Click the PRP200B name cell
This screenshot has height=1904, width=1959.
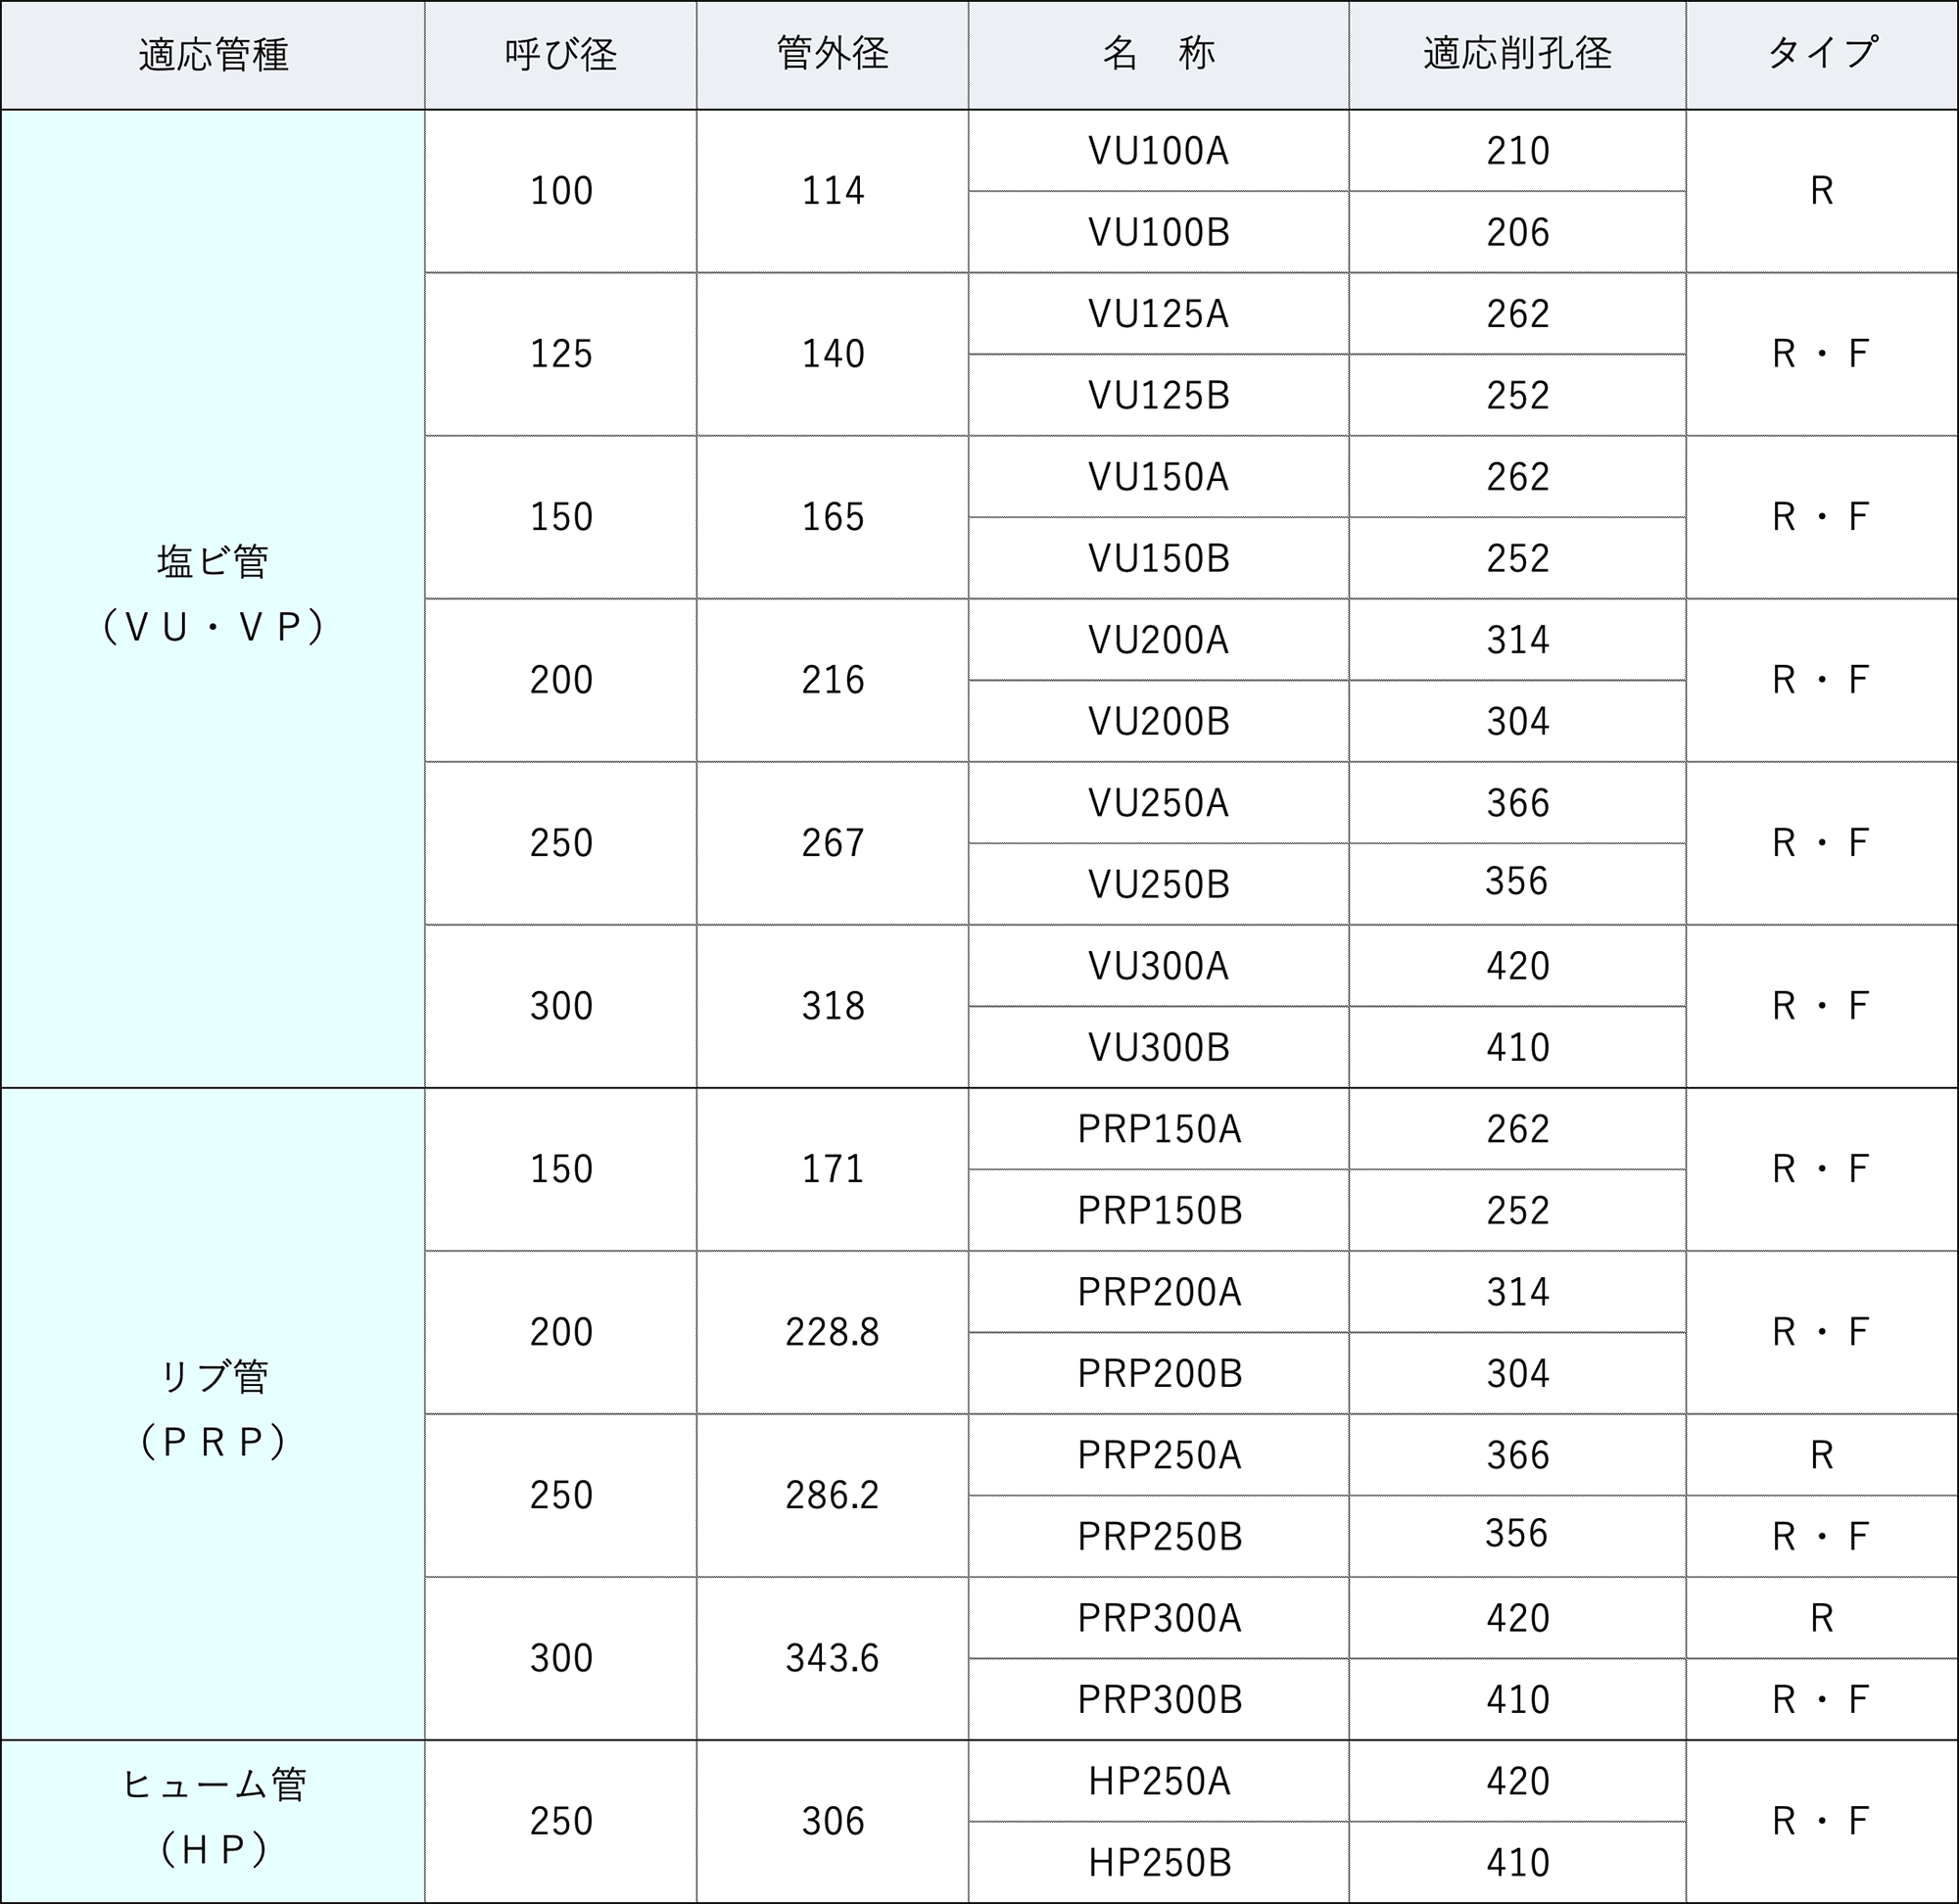pos(1159,1373)
